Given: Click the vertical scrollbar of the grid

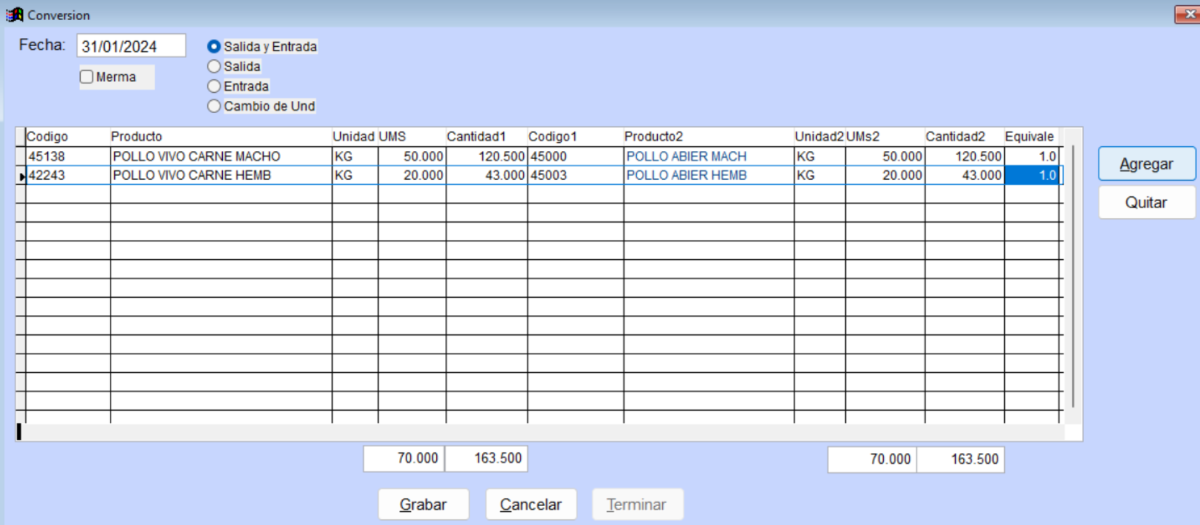Looking at the screenshot, I should click(x=1071, y=275).
